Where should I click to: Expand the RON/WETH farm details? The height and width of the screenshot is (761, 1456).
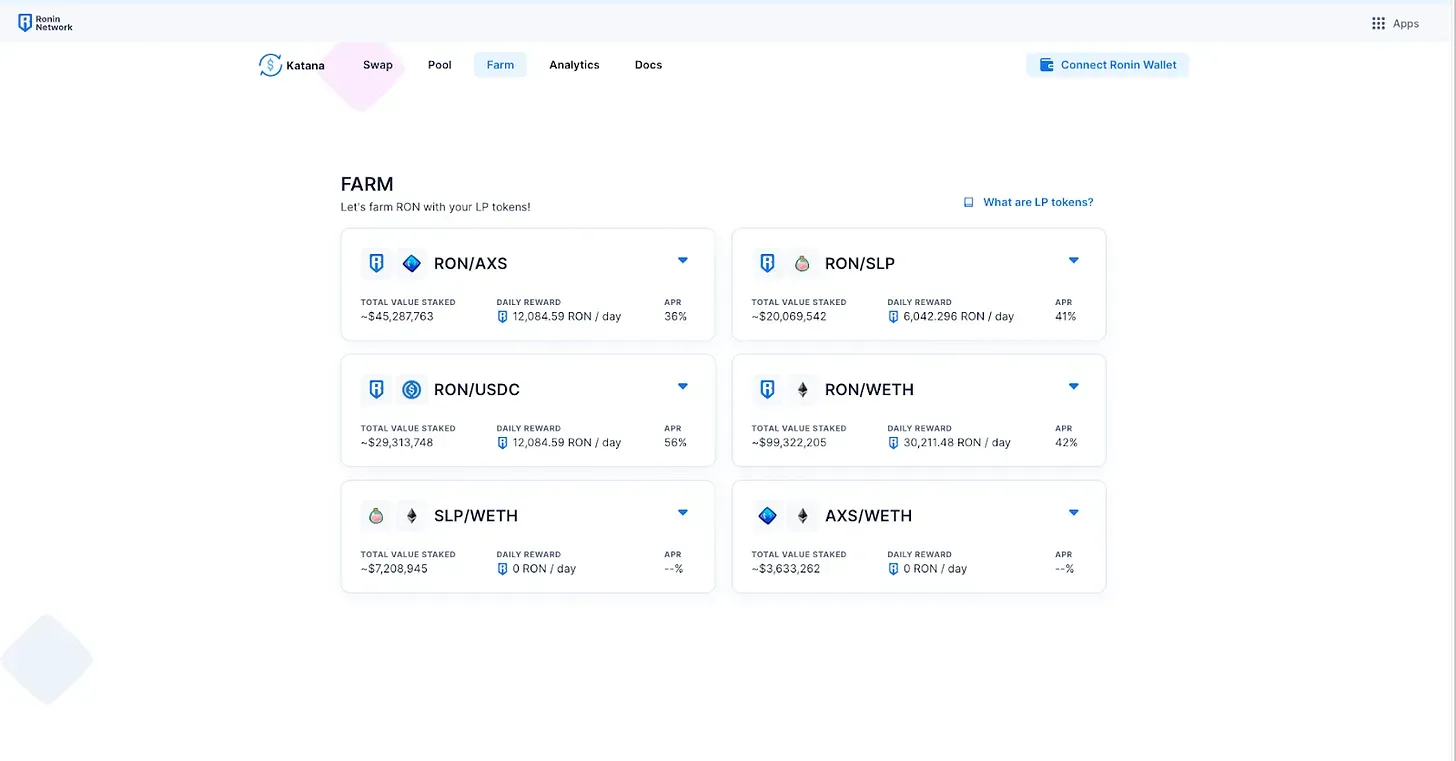1073,385
